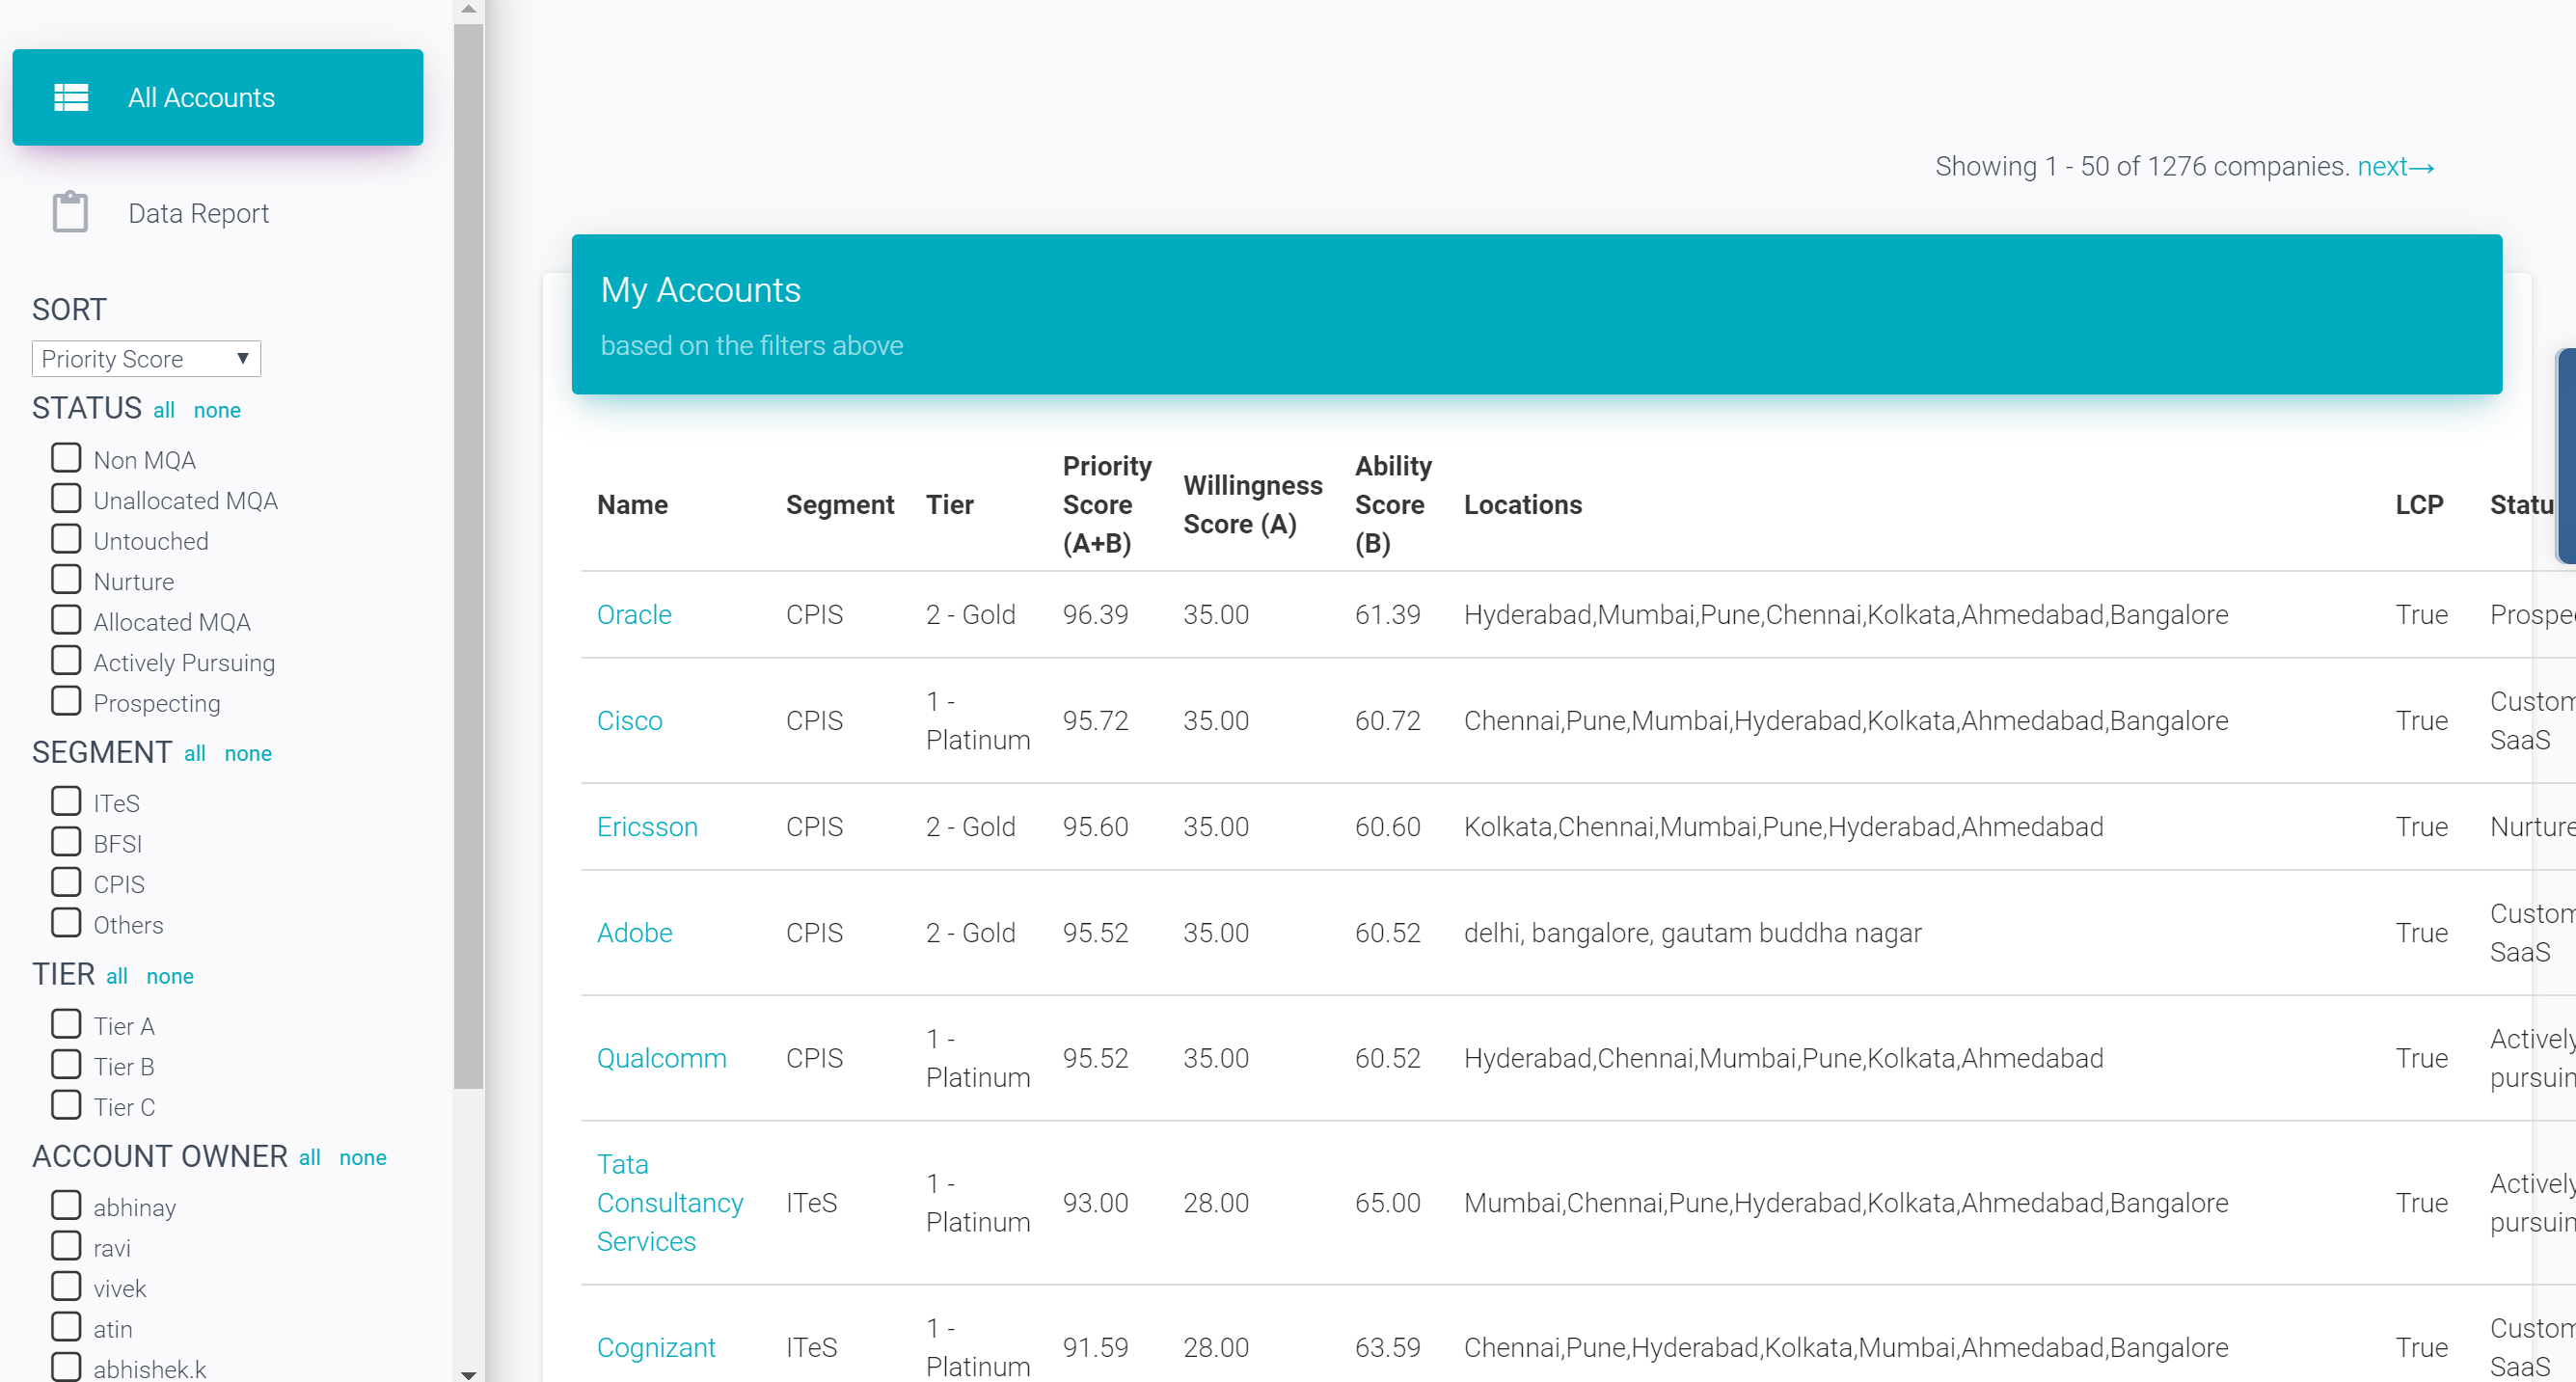Clear ACCOUNT OWNER filters with none link
This screenshot has width=2576, height=1382.
(363, 1157)
